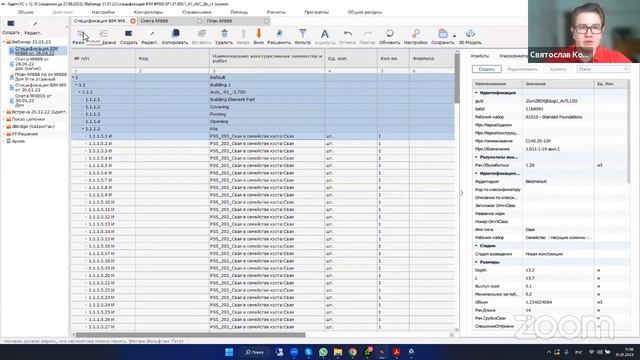
Task: Click the Редакт. pencil icon in main toolbar
Action: coord(151,33)
